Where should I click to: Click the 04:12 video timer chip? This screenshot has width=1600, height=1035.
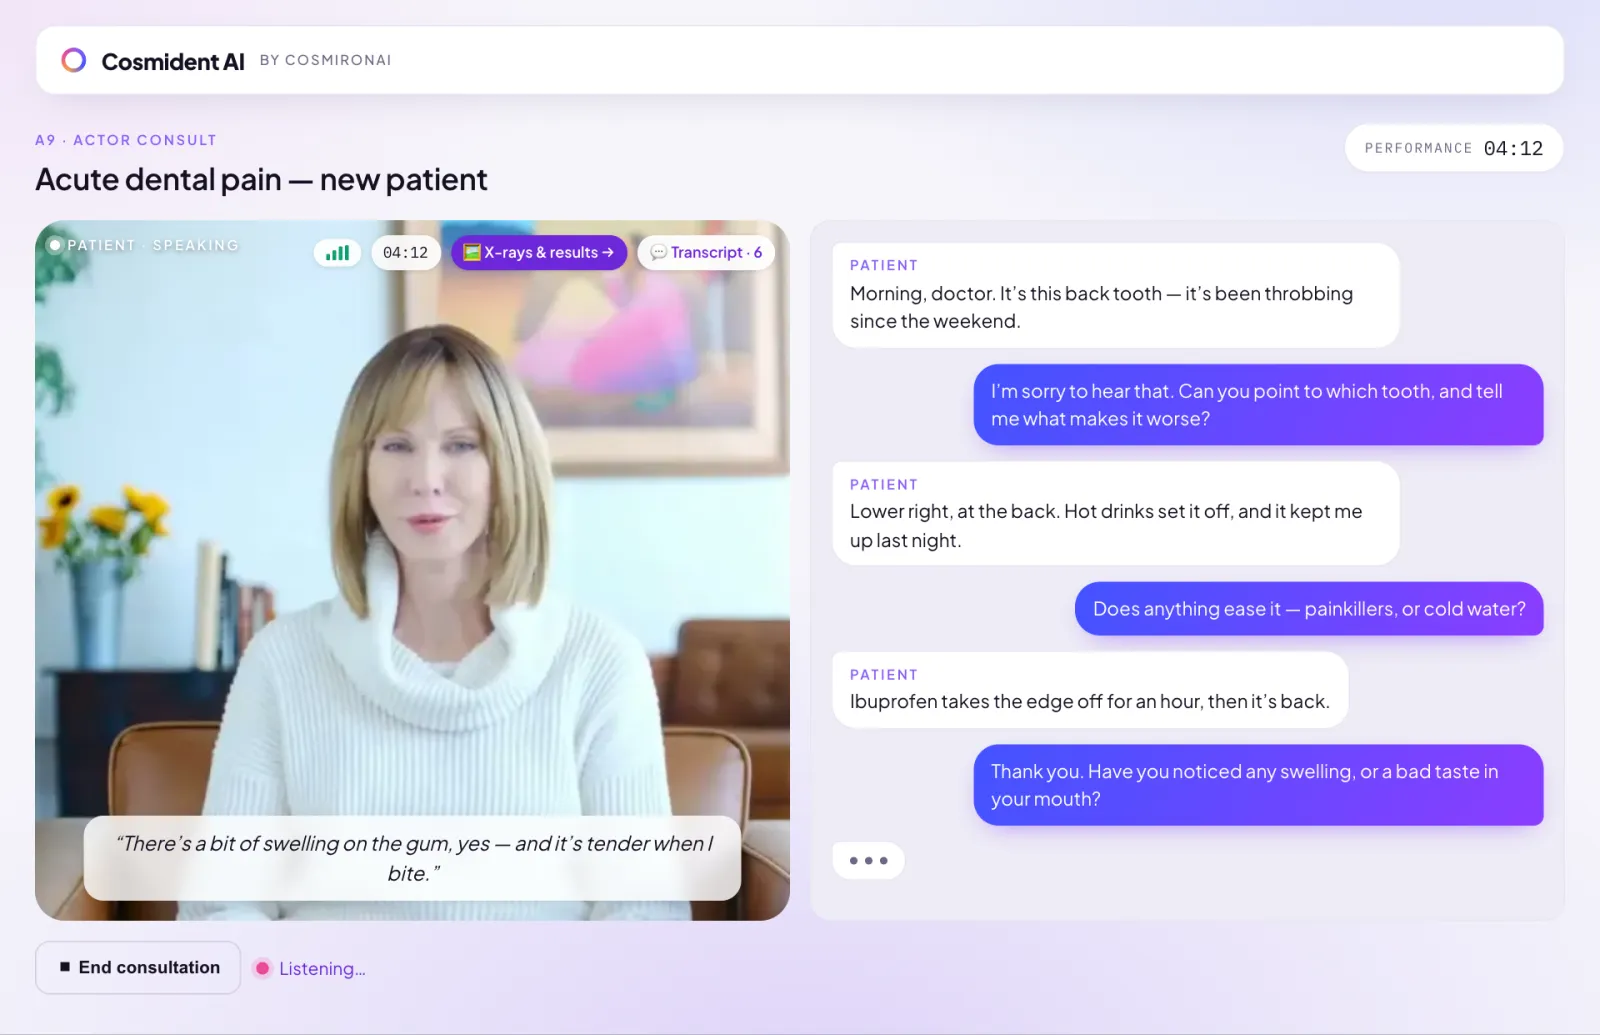click(x=405, y=252)
